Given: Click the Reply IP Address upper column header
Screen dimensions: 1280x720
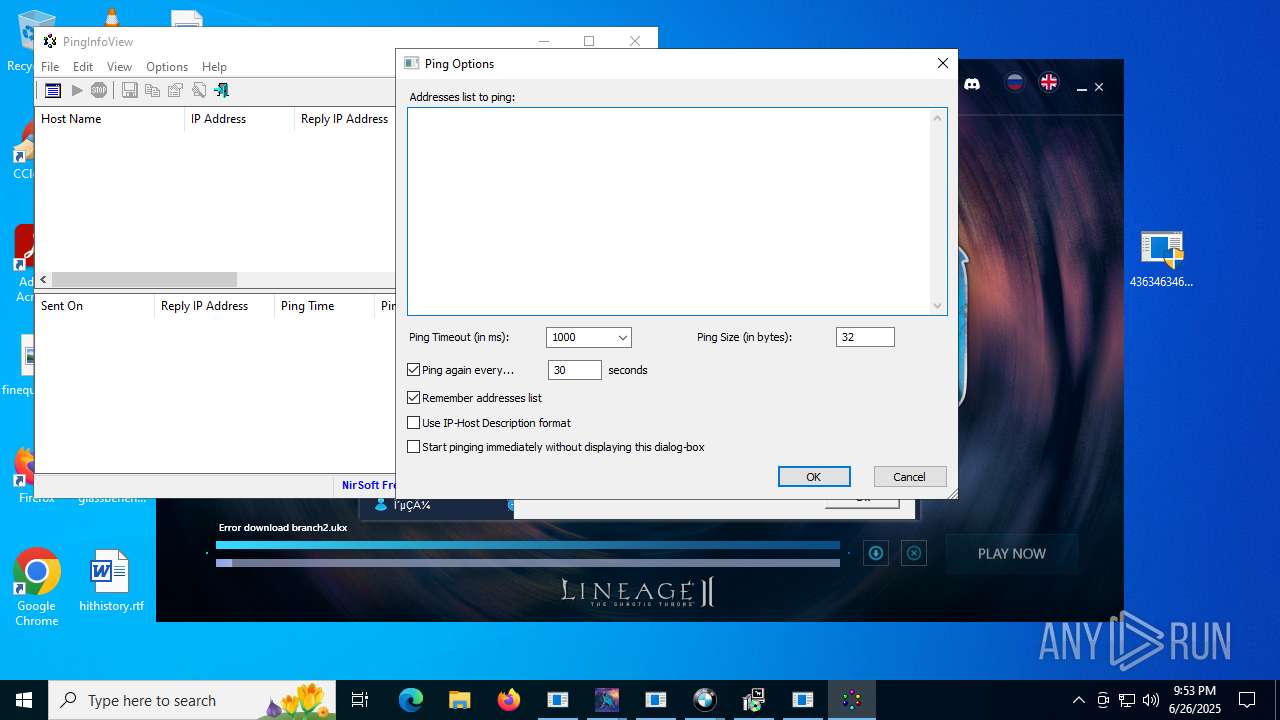Looking at the screenshot, I should point(345,119).
